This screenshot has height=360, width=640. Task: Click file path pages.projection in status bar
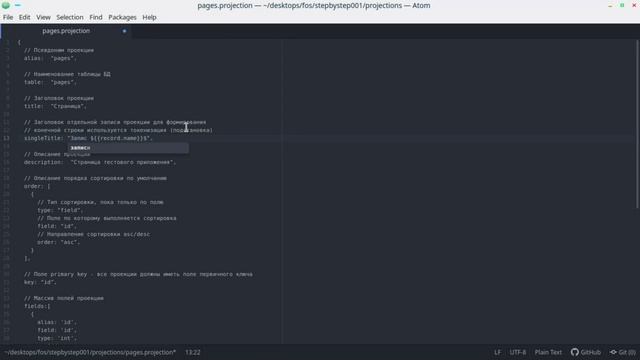point(90,352)
